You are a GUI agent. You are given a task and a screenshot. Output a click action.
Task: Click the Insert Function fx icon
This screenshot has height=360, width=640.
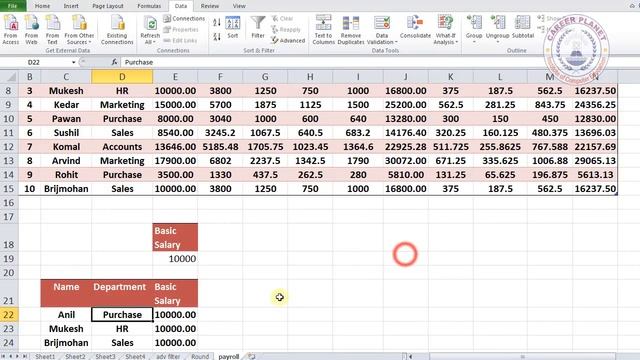click(x=114, y=62)
